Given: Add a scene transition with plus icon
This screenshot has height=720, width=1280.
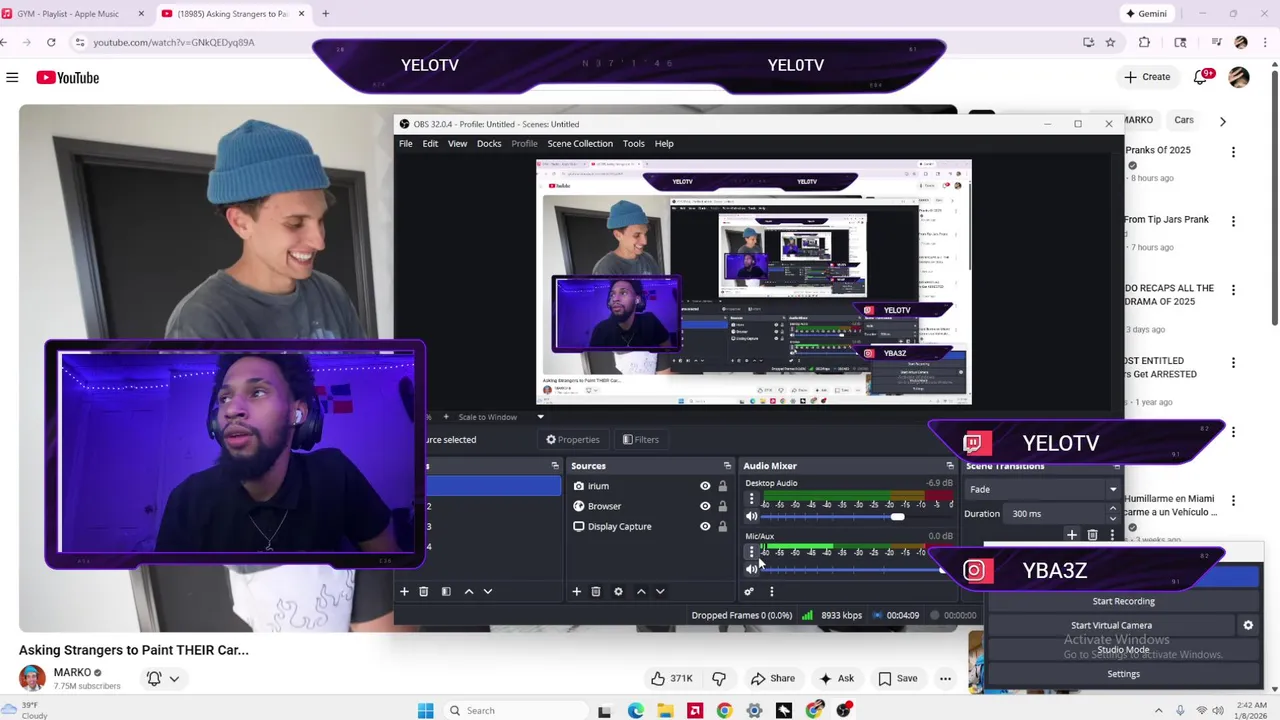Looking at the screenshot, I should (x=1071, y=535).
